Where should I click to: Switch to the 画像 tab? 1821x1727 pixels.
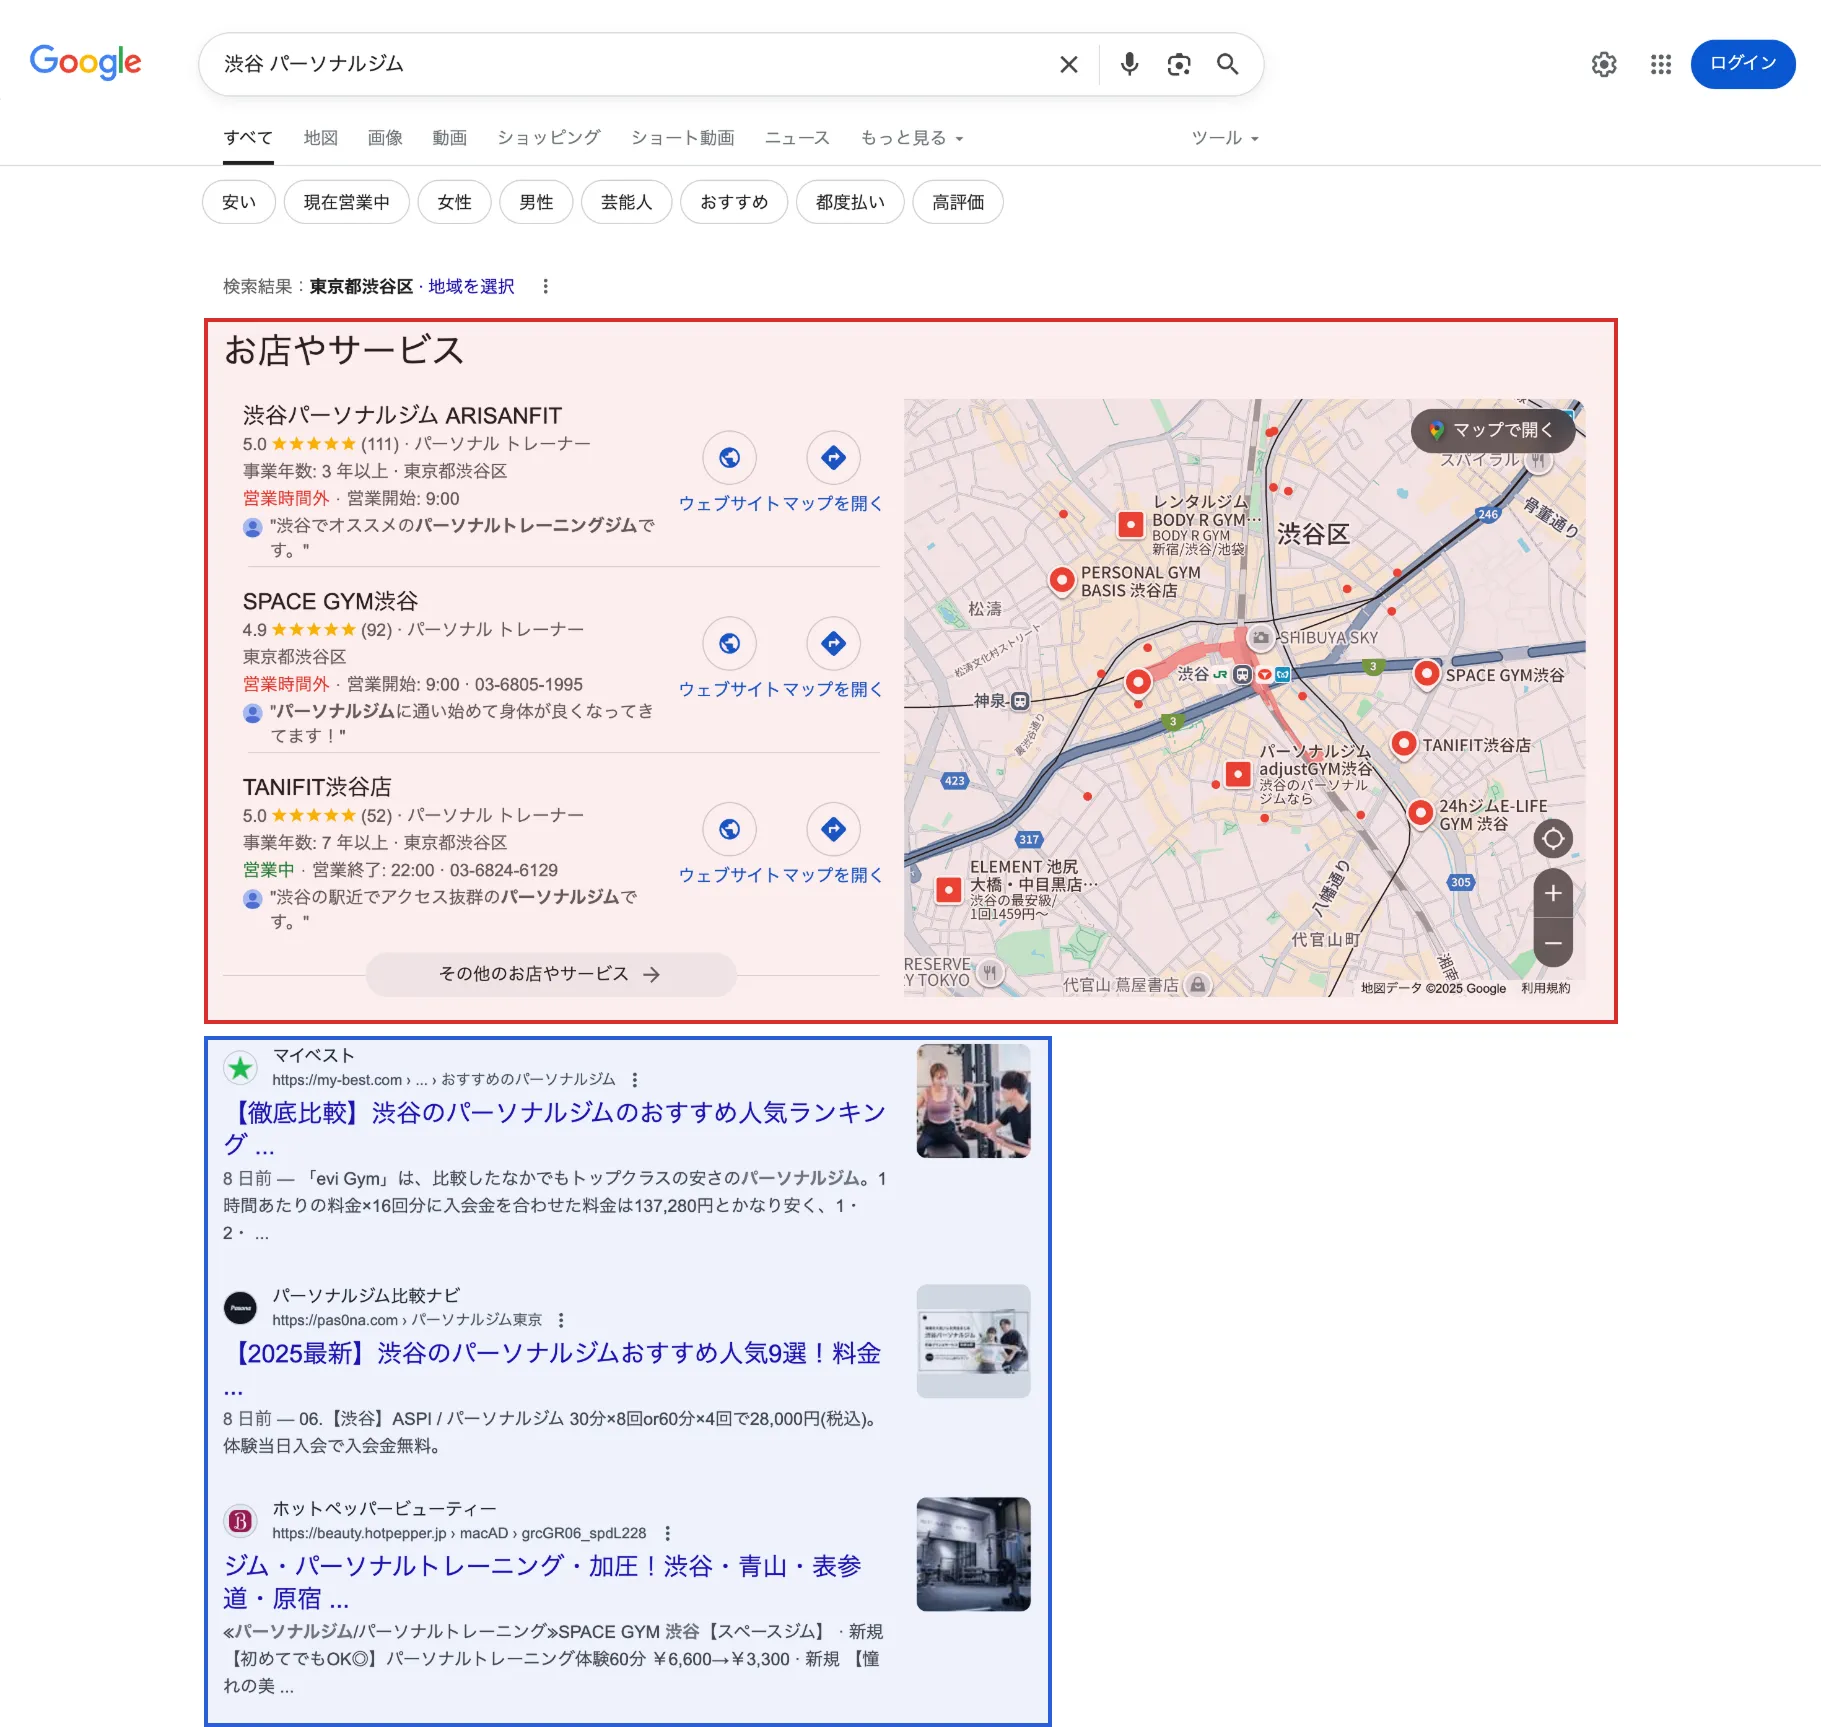(385, 138)
